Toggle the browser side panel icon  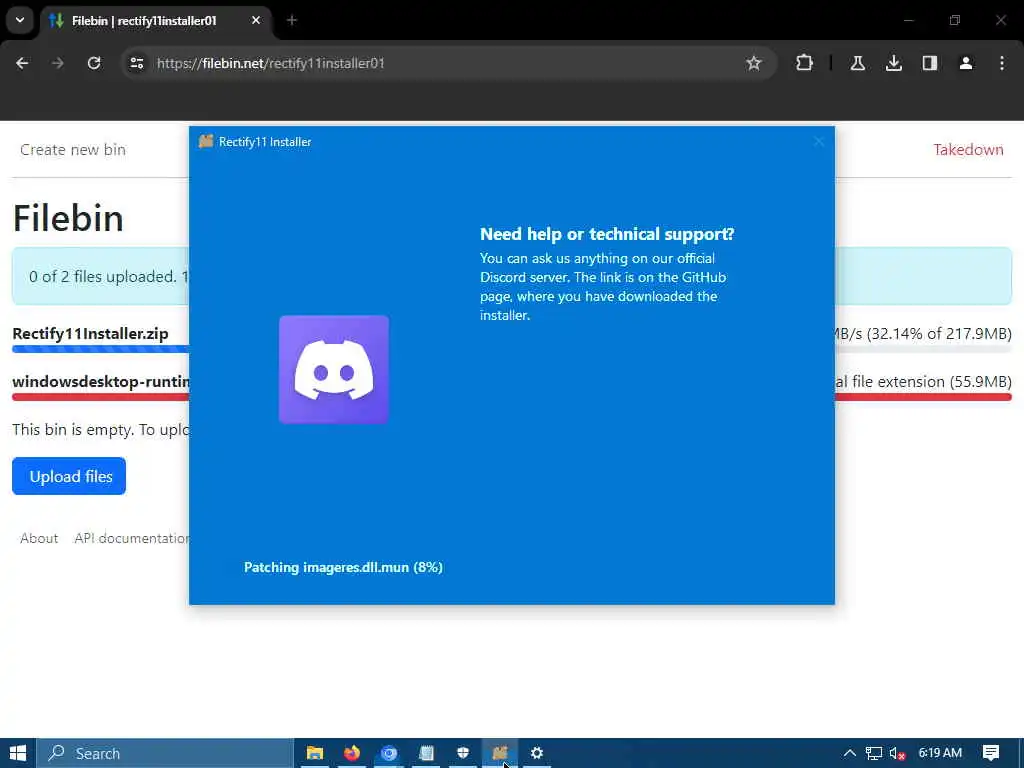(930, 63)
